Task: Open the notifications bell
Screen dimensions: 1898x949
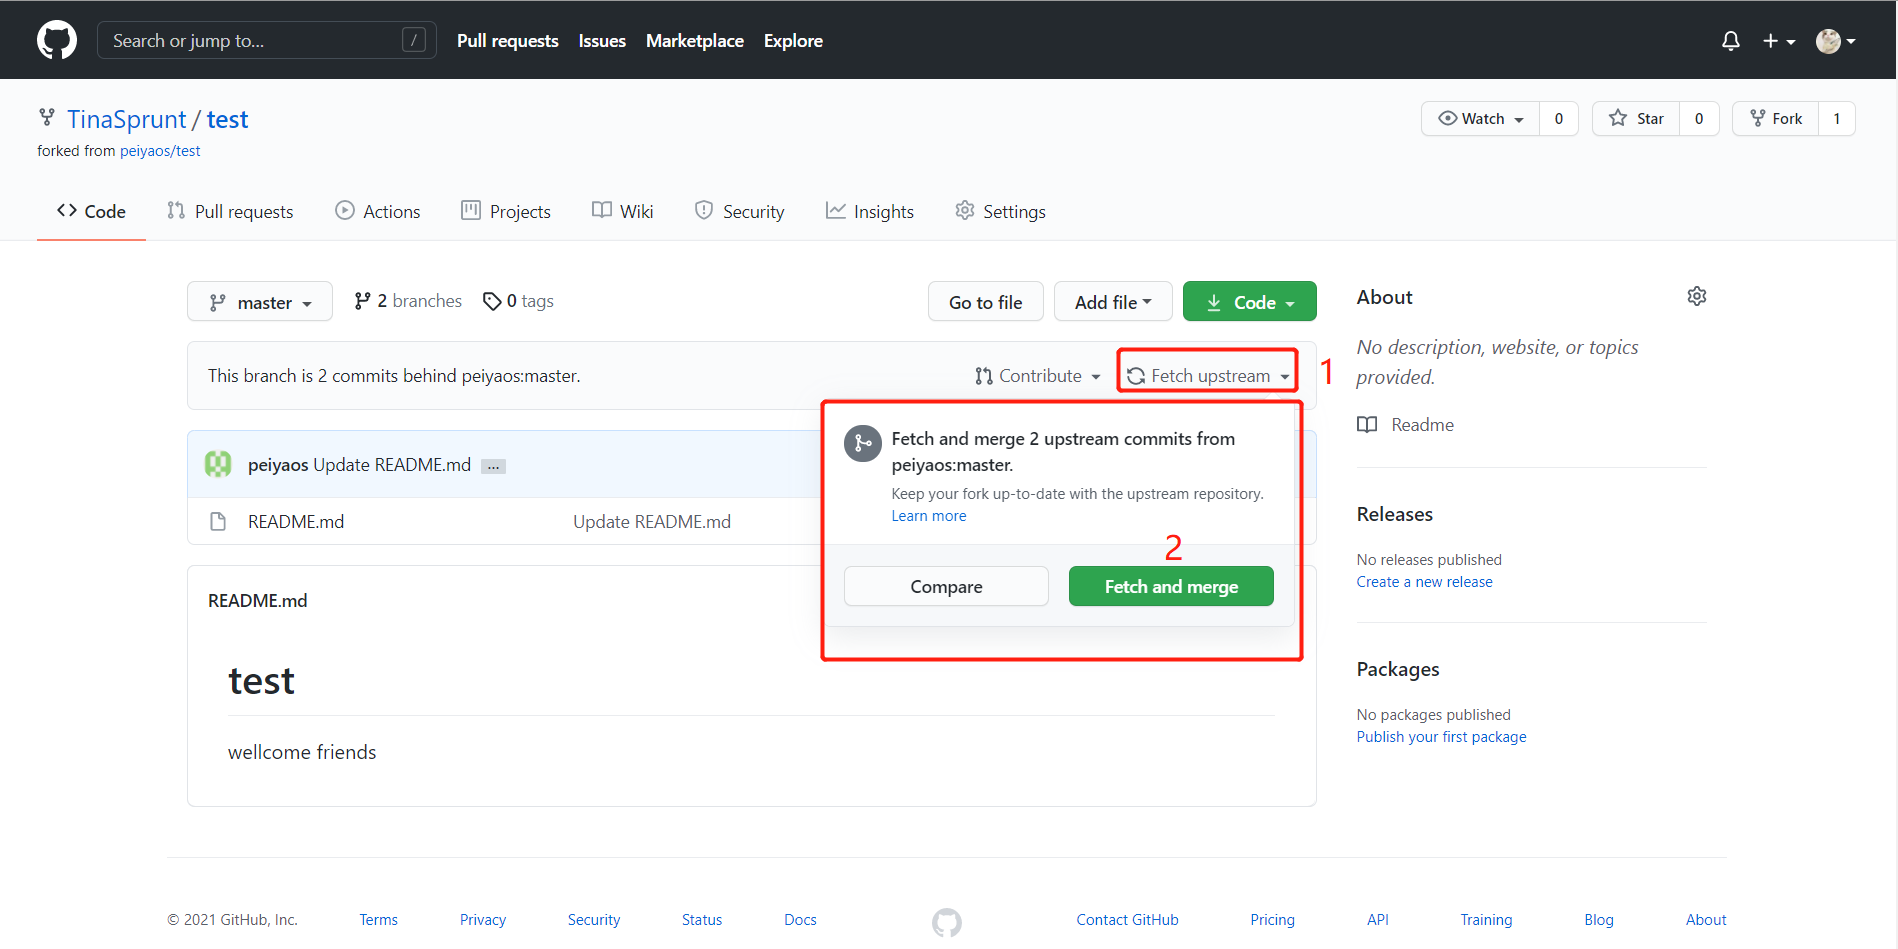Action: pos(1731,41)
